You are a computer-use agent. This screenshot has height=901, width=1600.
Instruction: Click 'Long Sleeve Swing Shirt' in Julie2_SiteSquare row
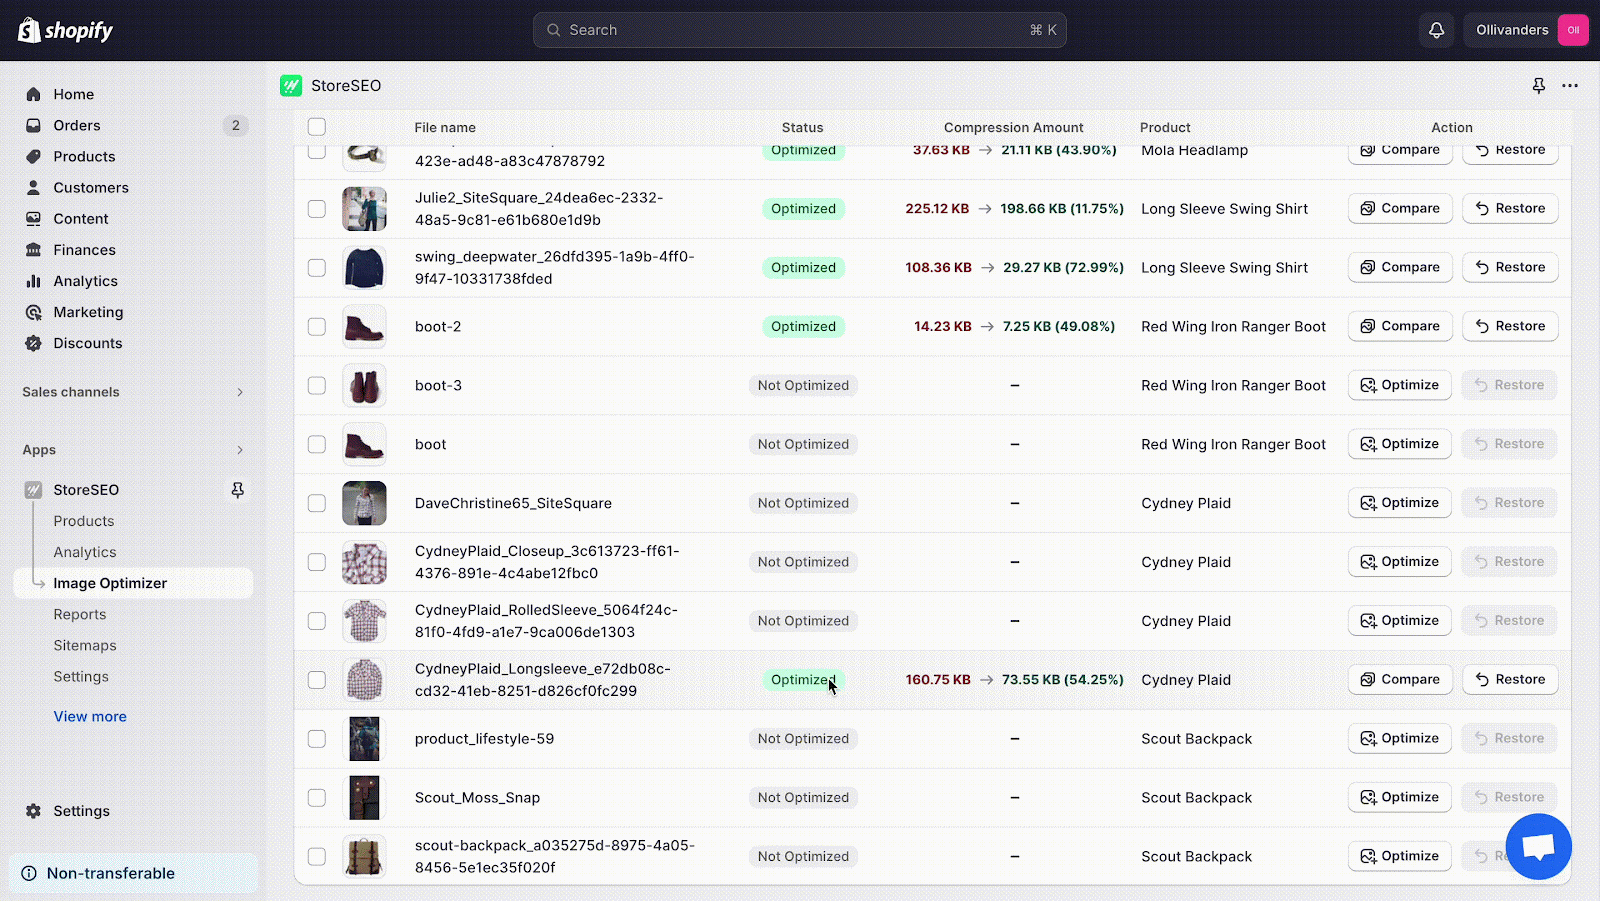pos(1224,209)
